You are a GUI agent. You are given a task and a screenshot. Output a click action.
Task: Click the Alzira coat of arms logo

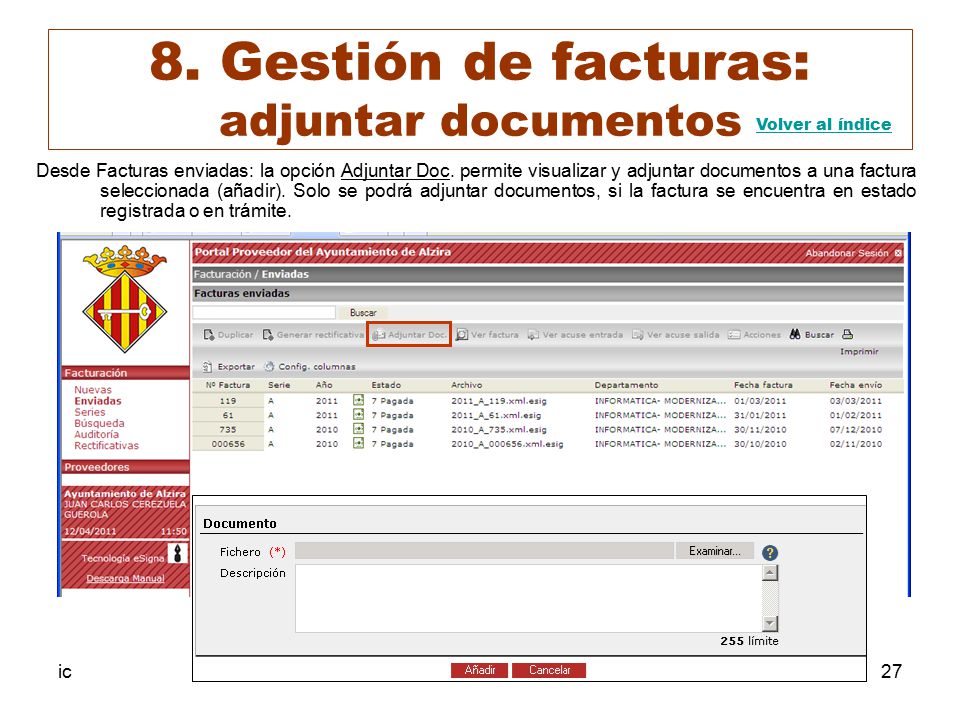tap(125, 299)
